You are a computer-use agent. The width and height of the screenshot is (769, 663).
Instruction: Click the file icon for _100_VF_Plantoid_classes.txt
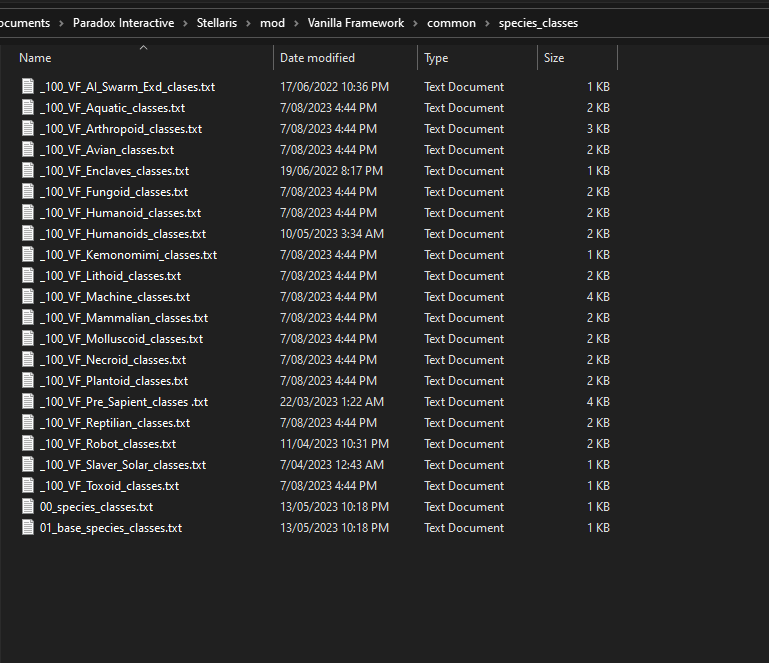coord(28,381)
